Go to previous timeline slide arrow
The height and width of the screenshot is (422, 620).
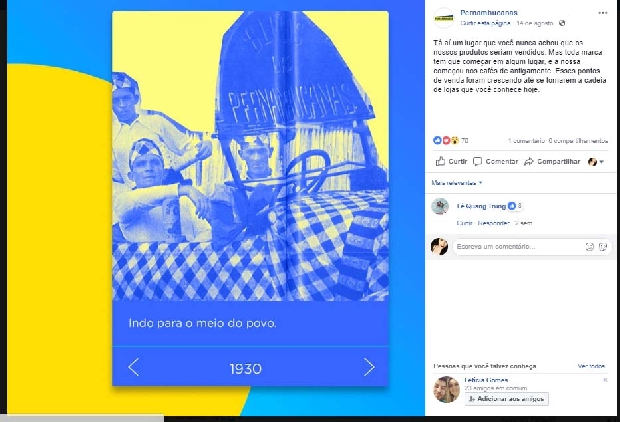134,367
